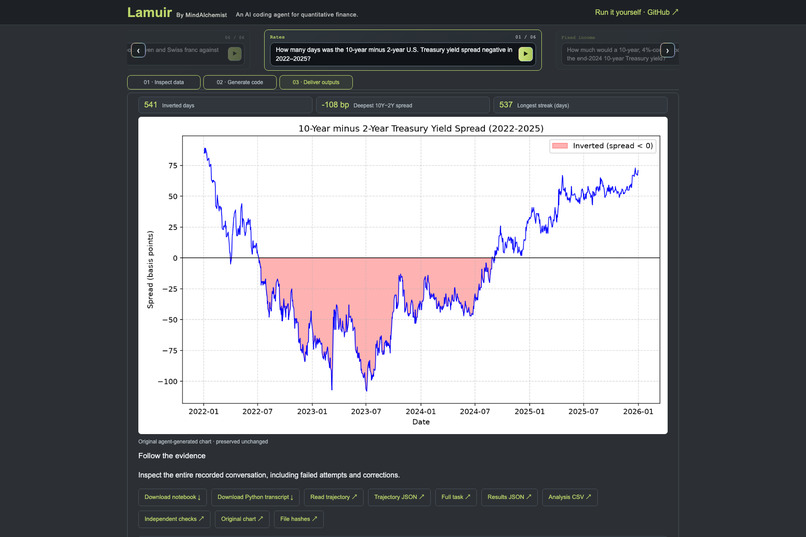Click the 537 Longest streak (days) stat
806x537 pixels.
[580, 105]
